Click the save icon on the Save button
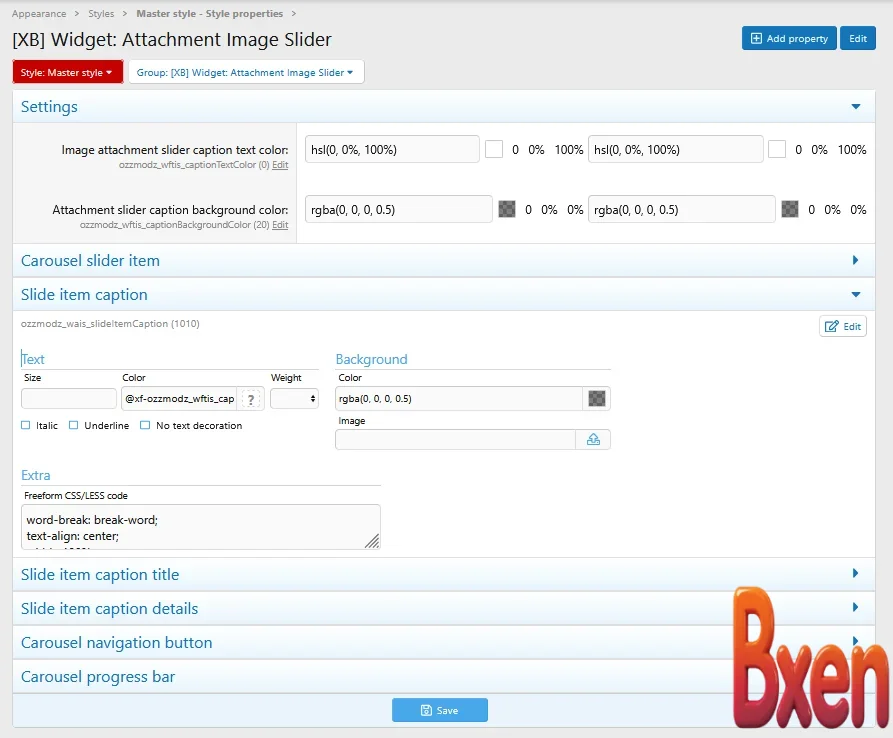Screen dimensions: 893x738 click(x=424, y=710)
